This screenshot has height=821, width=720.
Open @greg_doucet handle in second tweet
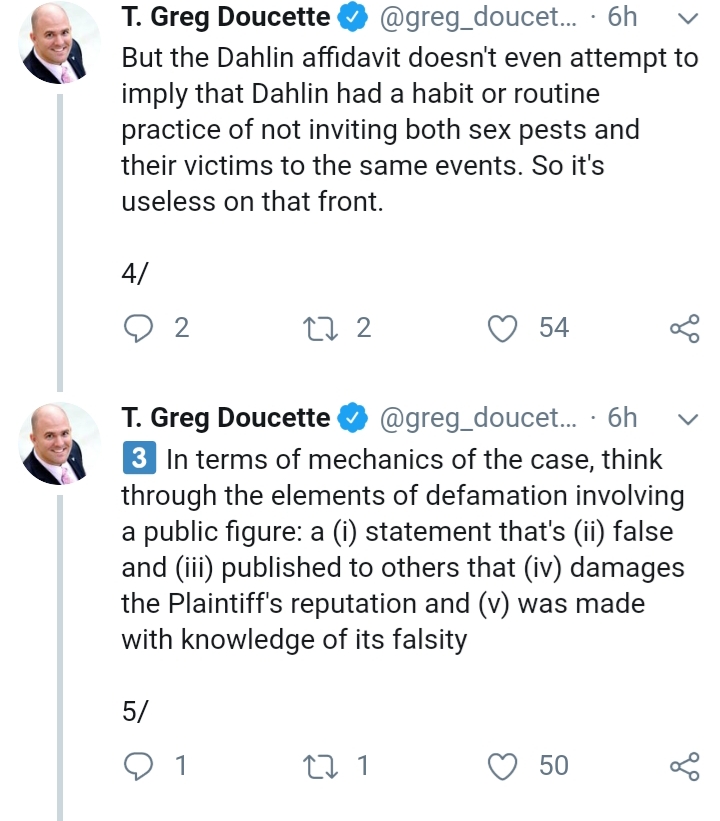click(x=478, y=419)
